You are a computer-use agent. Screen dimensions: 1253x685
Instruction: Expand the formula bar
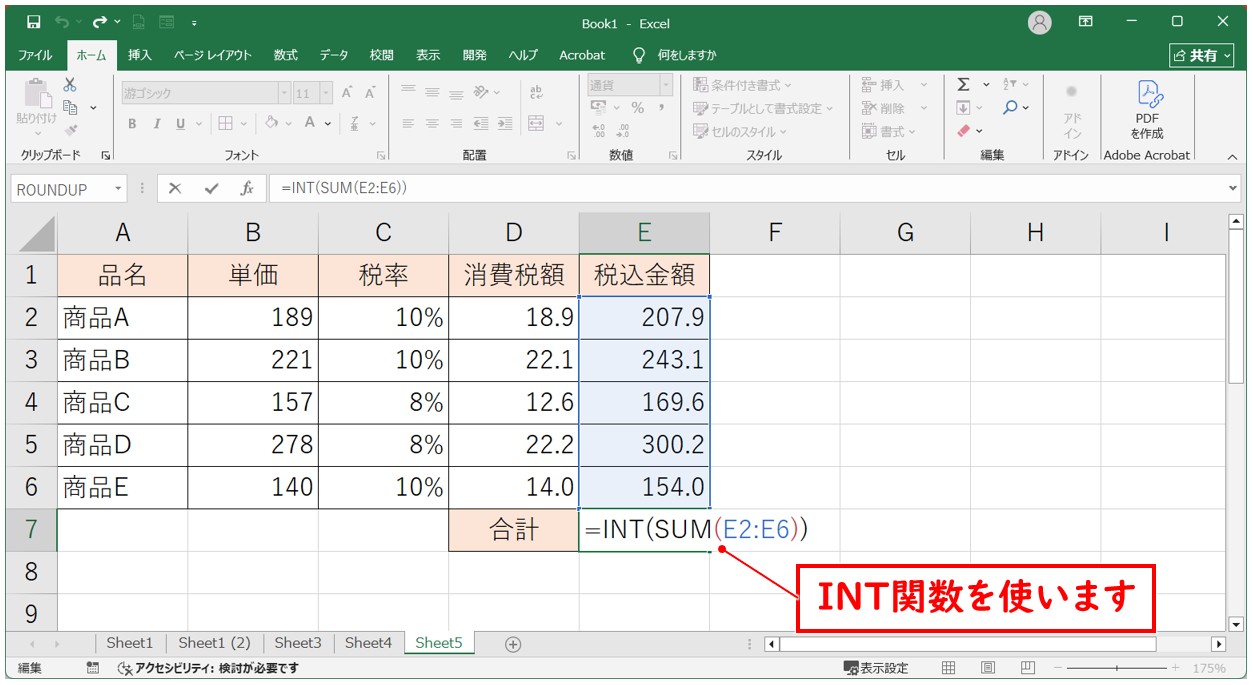click(x=1232, y=188)
